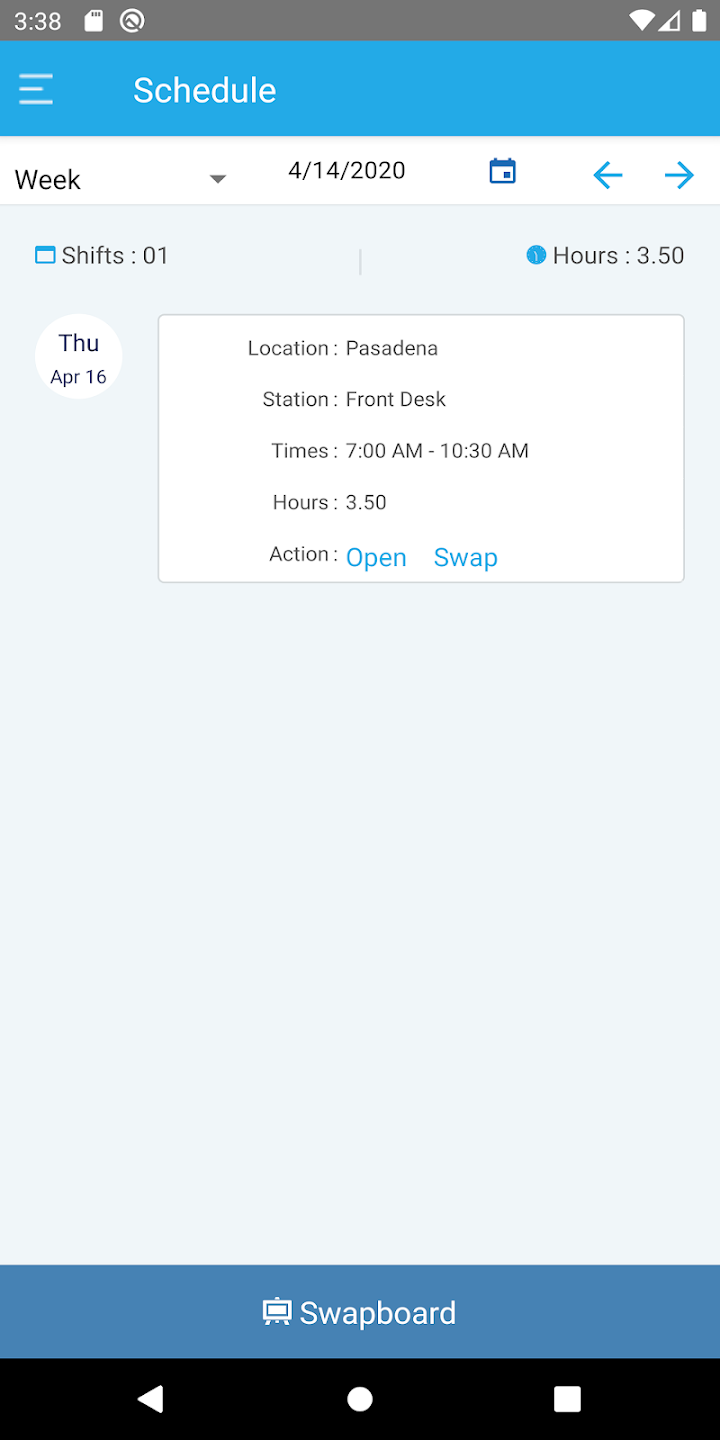Click the 4/14/2020 date field
The width and height of the screenshot is (720, 1440).
(x=347, y=171)
